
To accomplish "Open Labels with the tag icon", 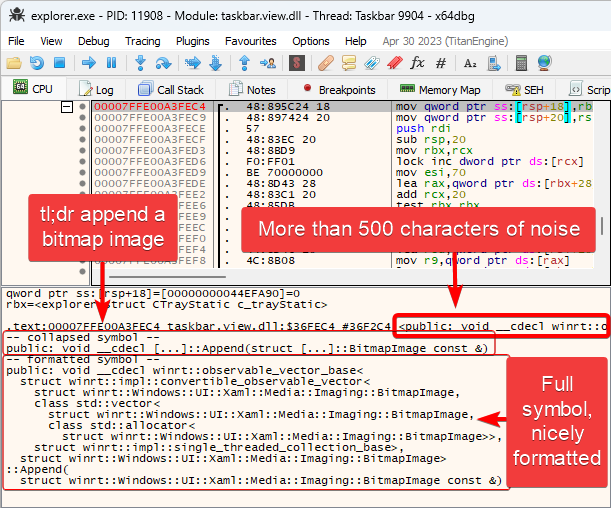I will tap(372, 63).
